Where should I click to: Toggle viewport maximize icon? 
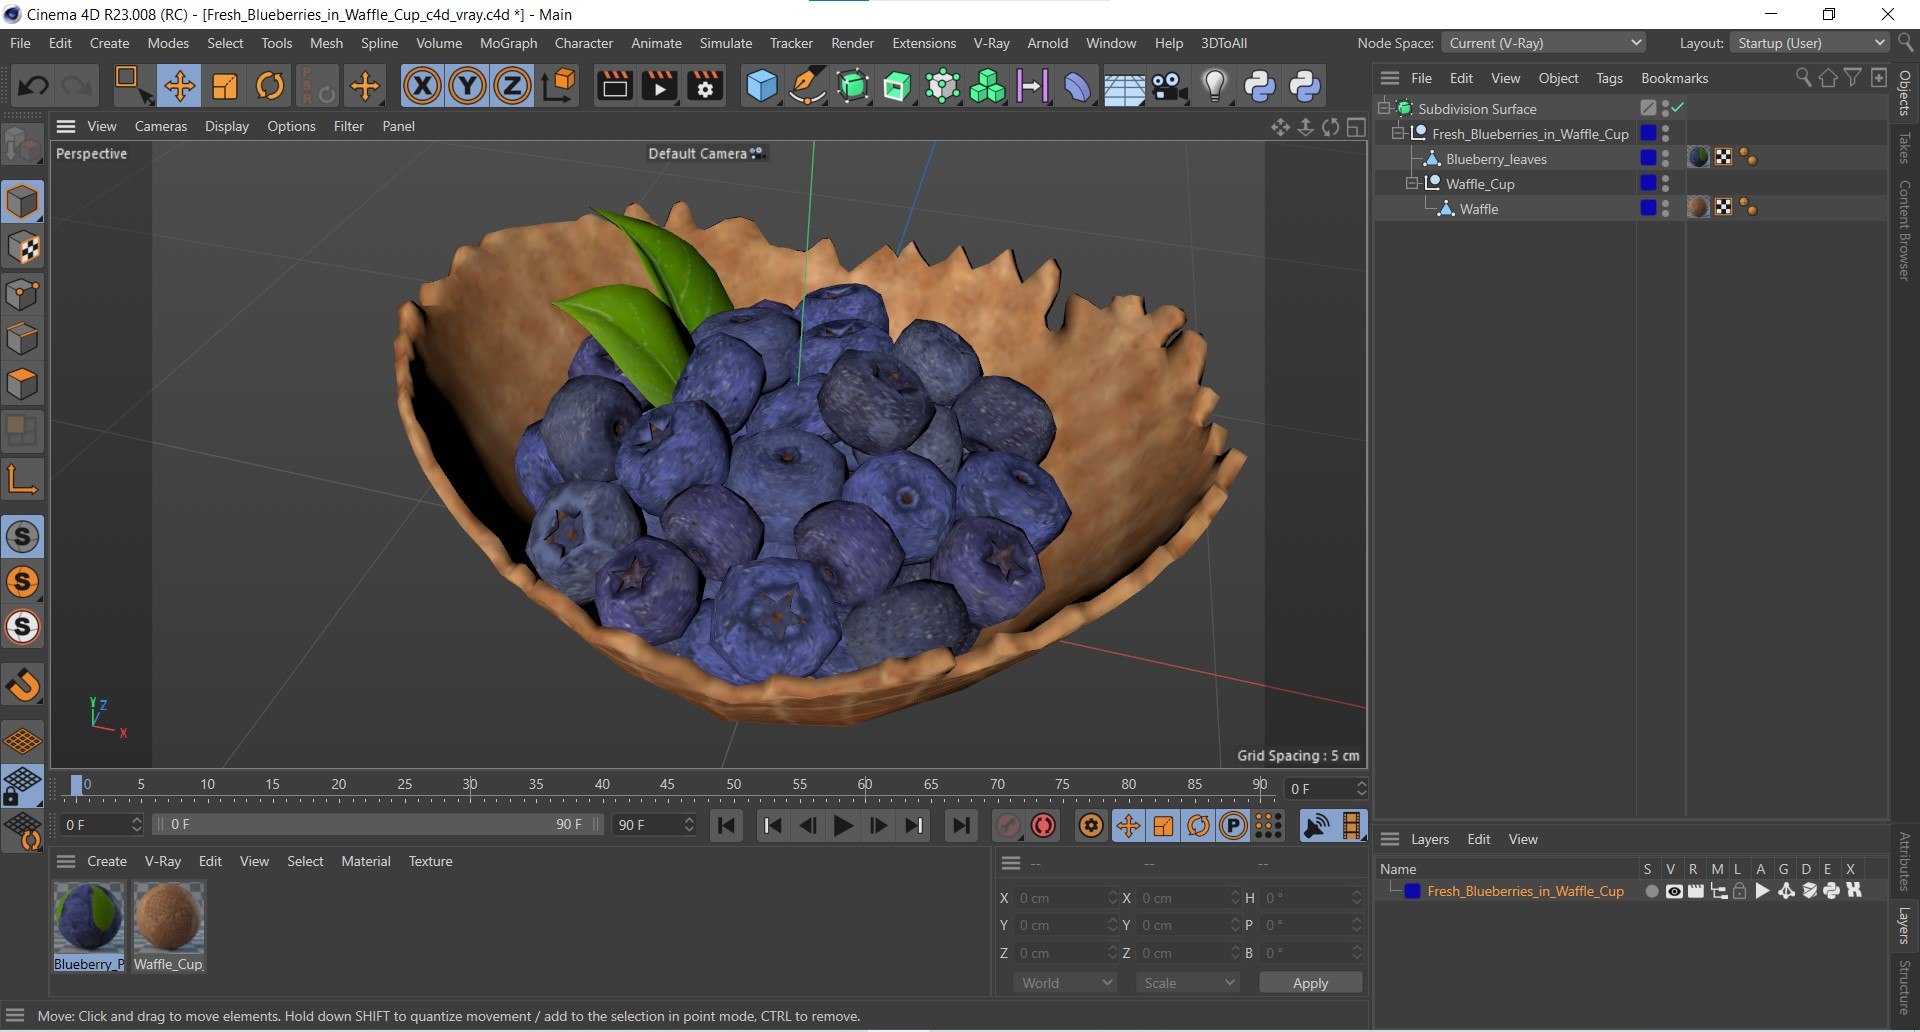click(1356, 127)
